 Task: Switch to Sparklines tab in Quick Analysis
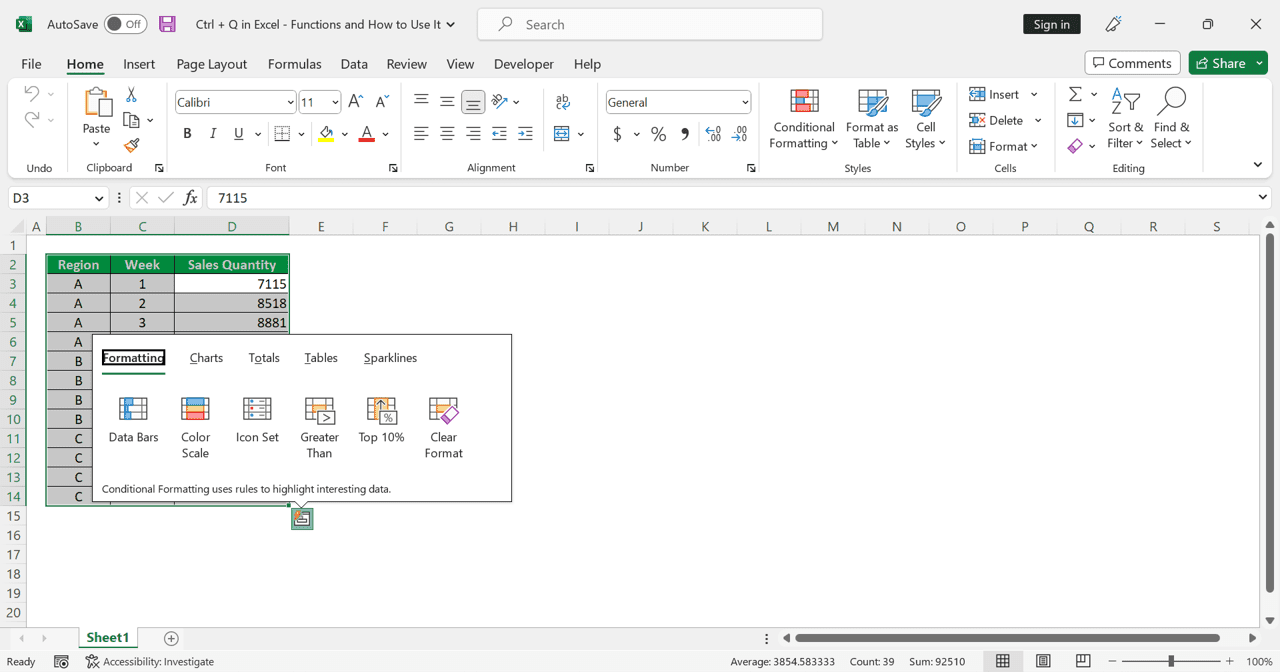tap(390, 358)
